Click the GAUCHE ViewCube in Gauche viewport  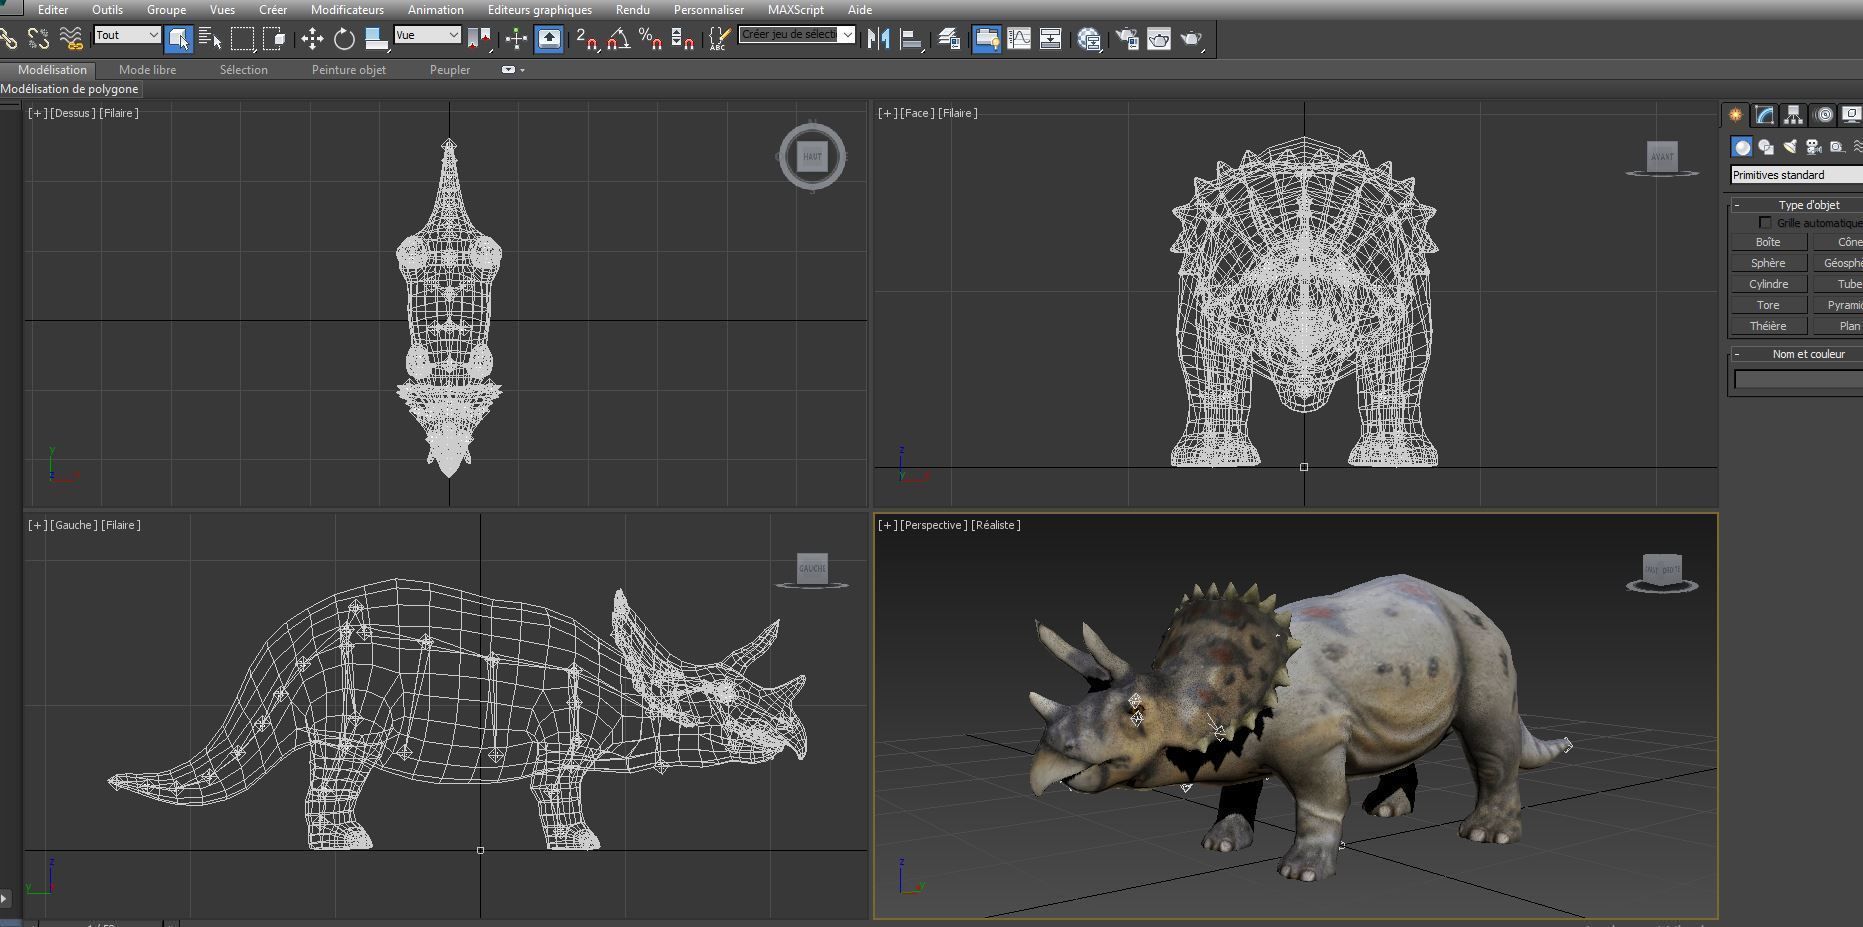pos(812,568)
